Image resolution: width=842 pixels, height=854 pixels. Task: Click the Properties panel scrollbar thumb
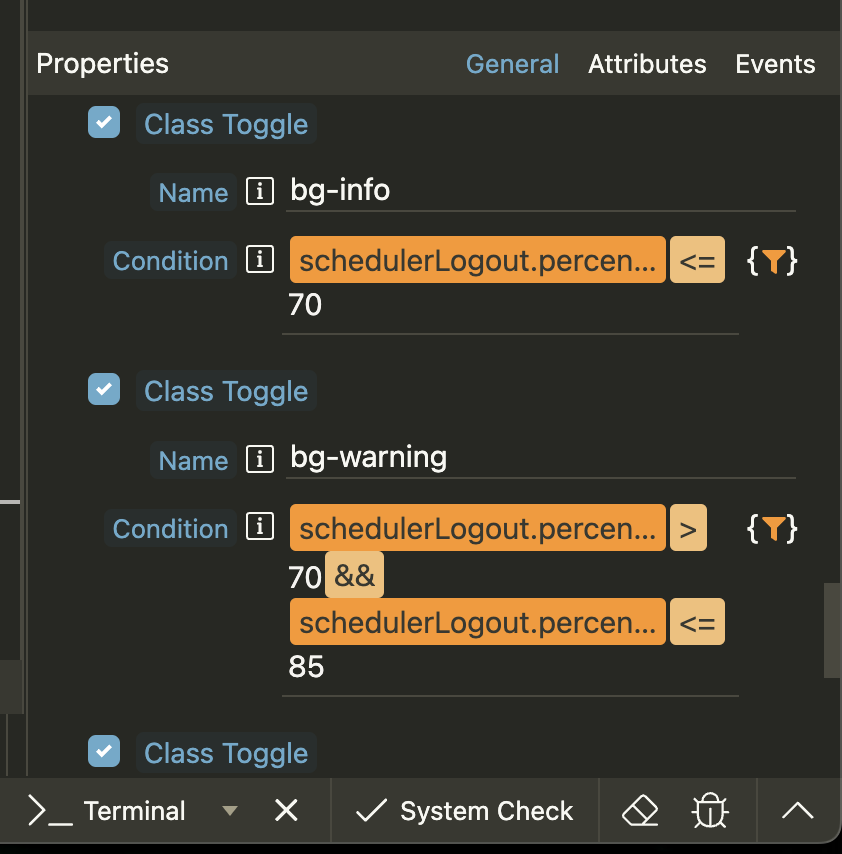point(832,630)
